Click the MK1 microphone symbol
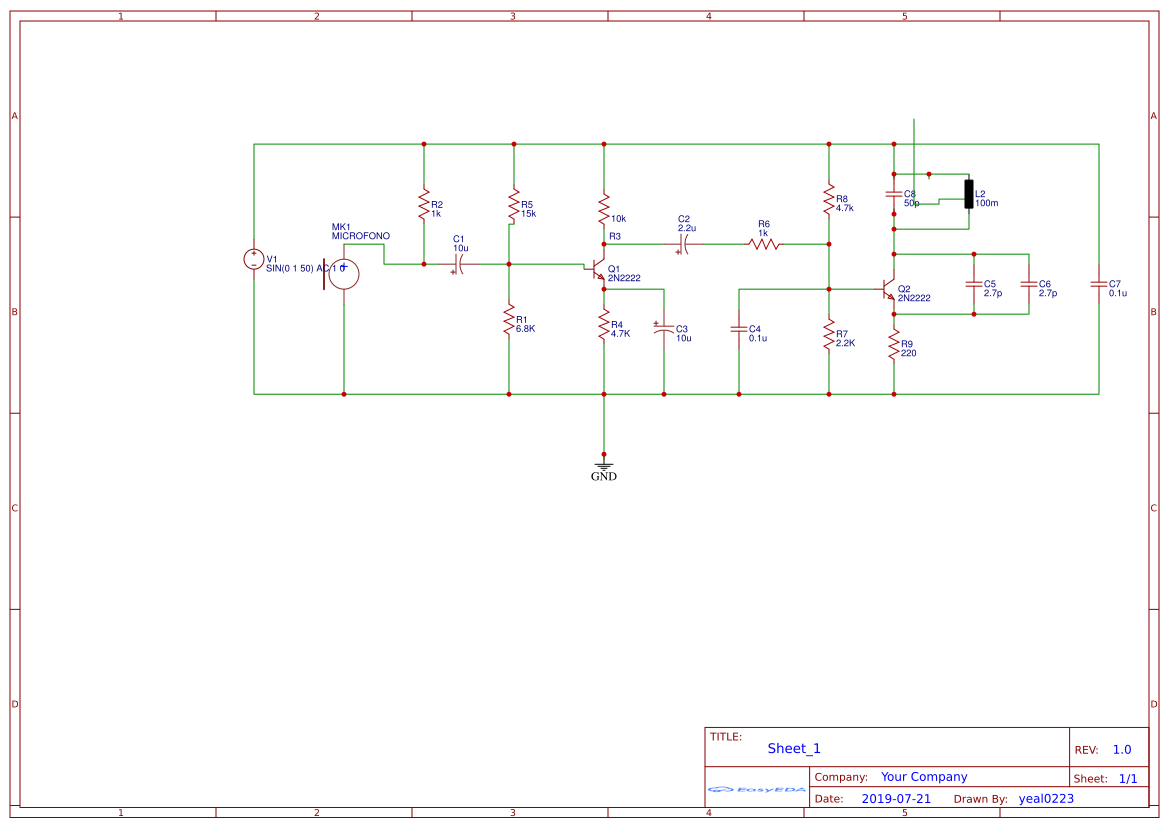 coord(342,274)
